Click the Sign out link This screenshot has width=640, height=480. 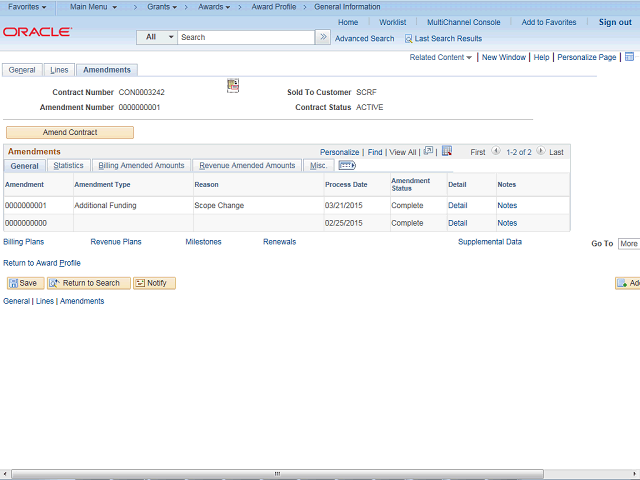pyautogui.click(x=615, y=22)
